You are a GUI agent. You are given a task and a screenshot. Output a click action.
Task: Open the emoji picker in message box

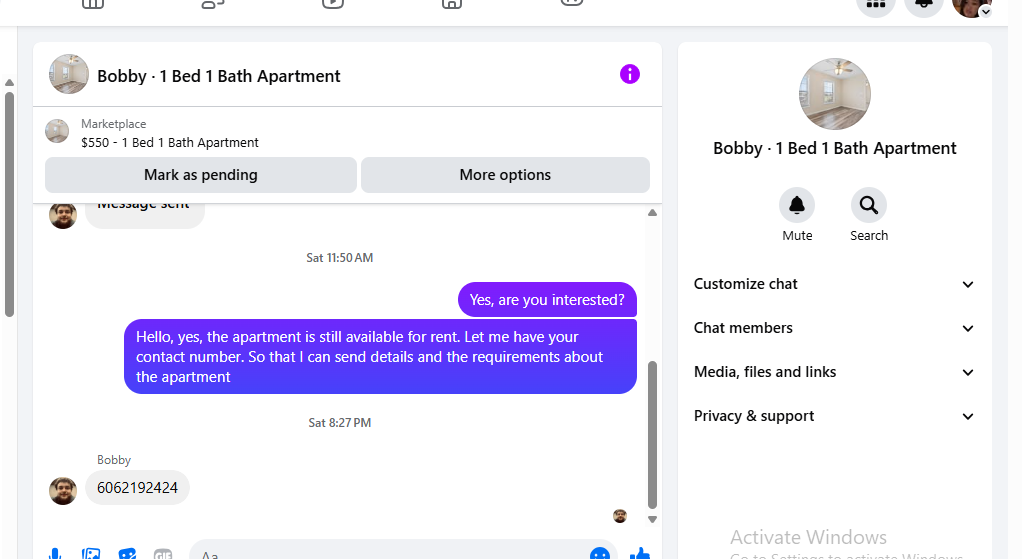tap(600, 554)
